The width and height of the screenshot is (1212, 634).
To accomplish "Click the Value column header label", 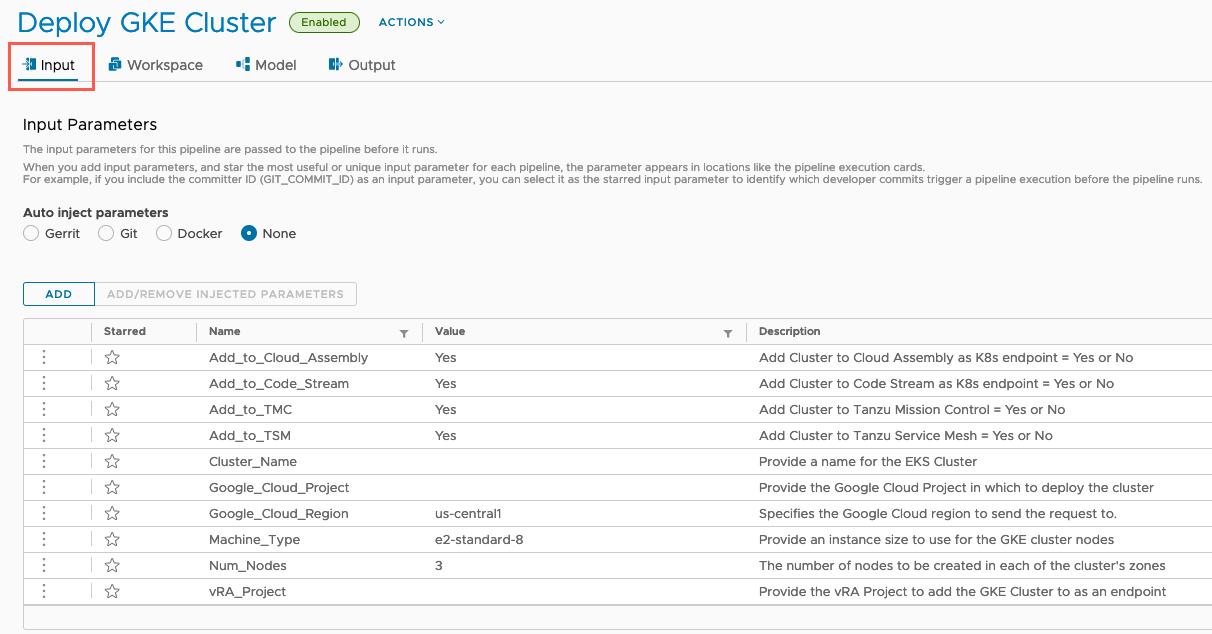I will (450, 331).
